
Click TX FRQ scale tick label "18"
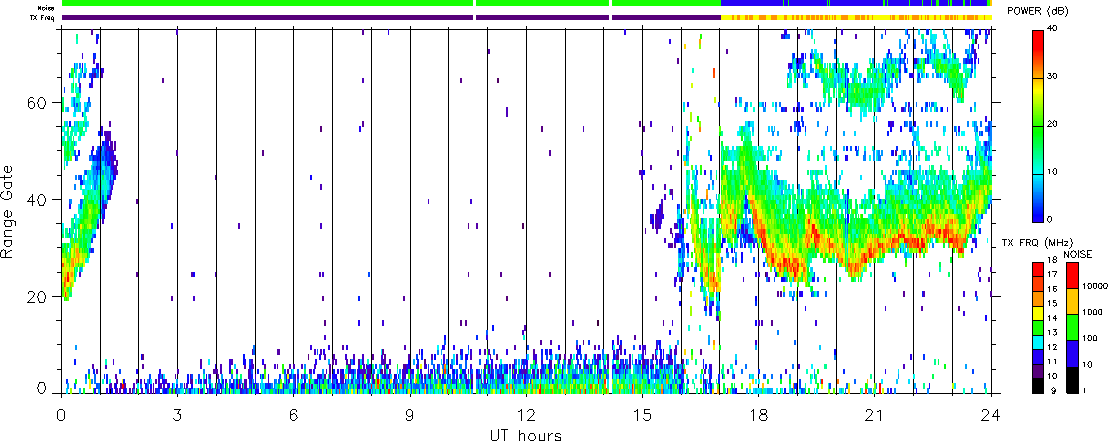tap(1054, 260)
